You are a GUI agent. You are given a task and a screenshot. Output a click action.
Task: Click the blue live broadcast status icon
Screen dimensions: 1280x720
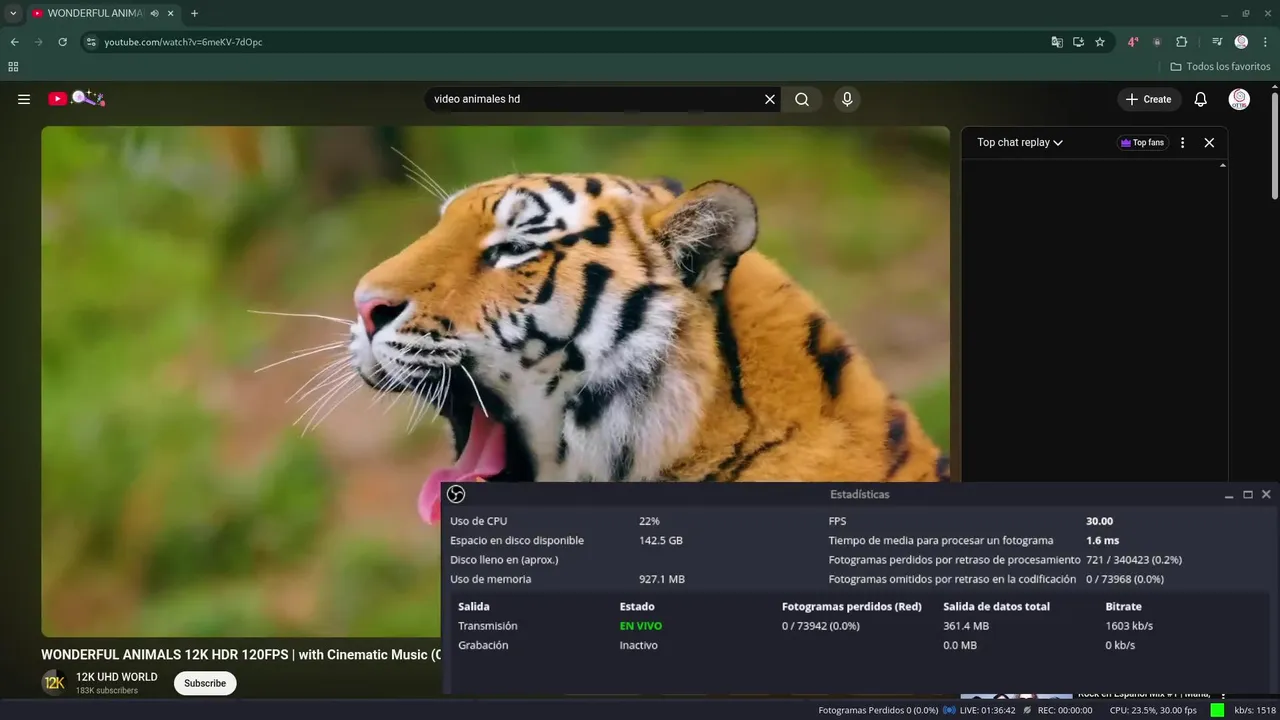949,710
